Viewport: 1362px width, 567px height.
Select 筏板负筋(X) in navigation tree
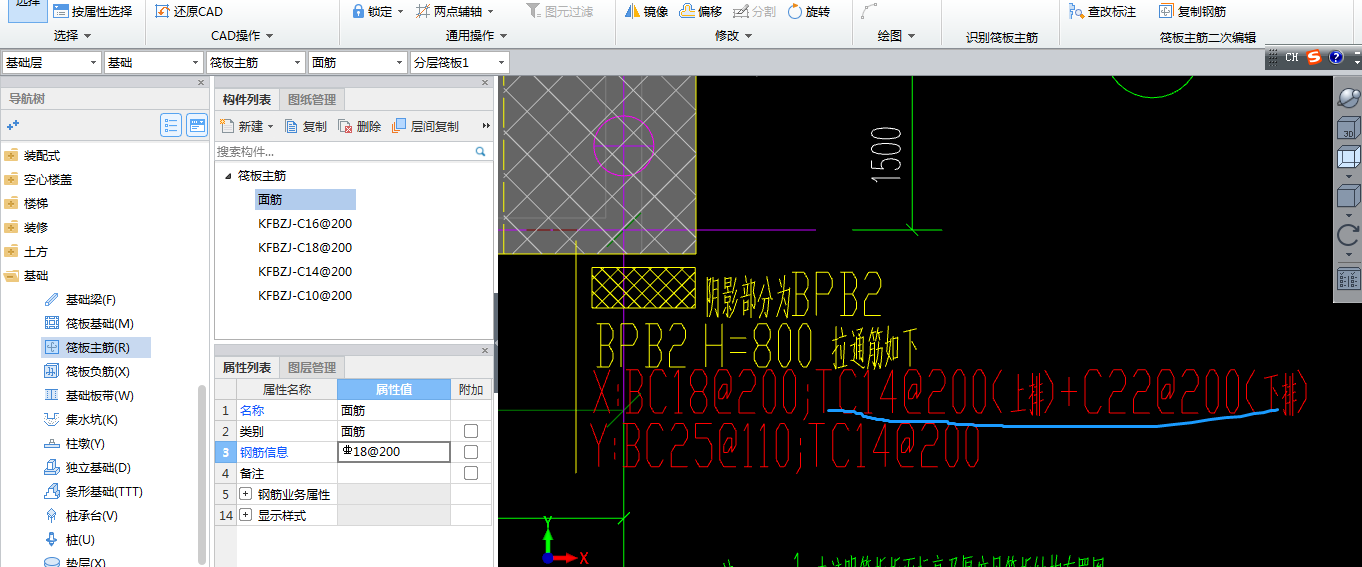(88, 372)
